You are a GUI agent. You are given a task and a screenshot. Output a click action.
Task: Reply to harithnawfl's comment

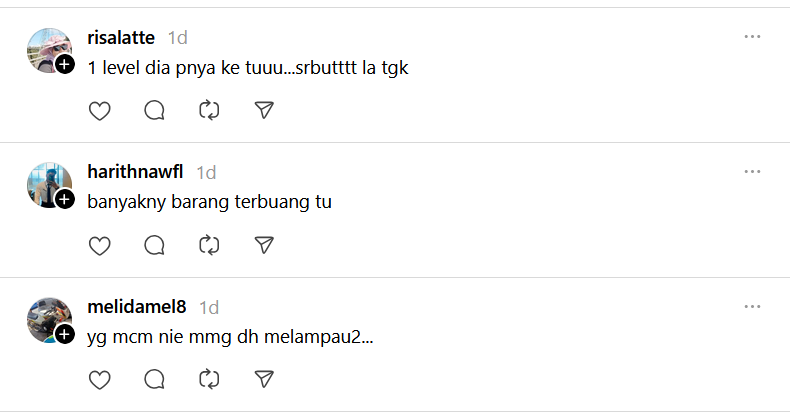(154, 245)
